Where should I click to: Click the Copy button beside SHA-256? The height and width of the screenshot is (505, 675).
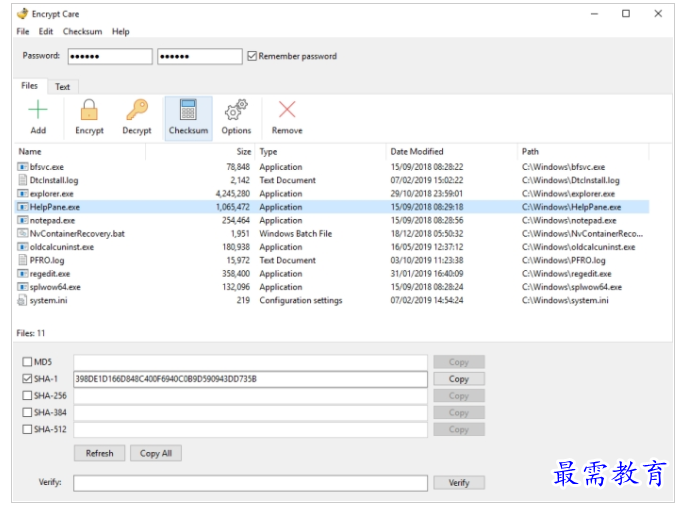point(459,396)
